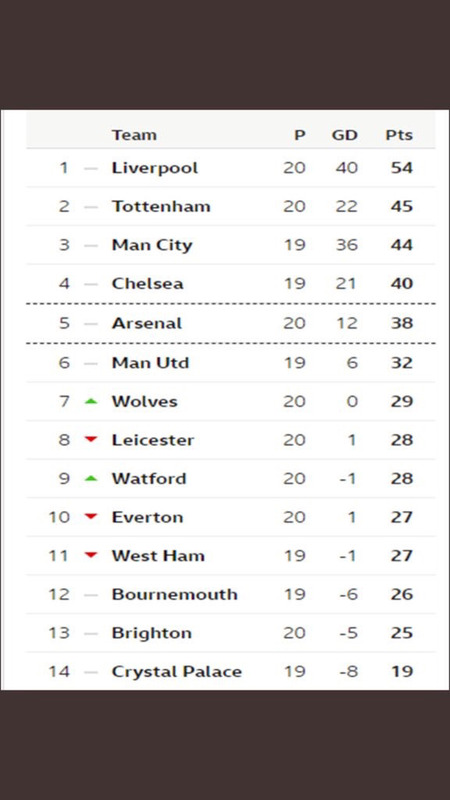The image size is (450, 800).
Task: Click the no-change dash beside Crystal Palace
Action: coord(91,672)
